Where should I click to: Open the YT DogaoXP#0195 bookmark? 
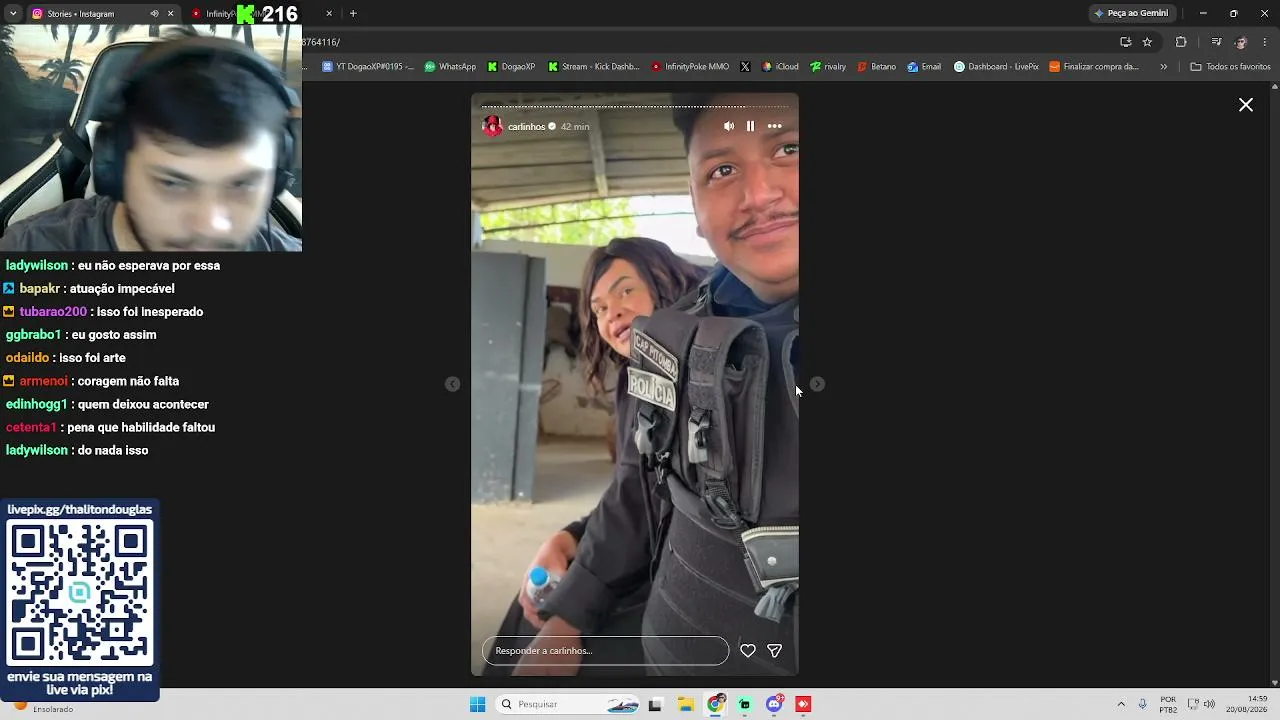click(367, 67)
